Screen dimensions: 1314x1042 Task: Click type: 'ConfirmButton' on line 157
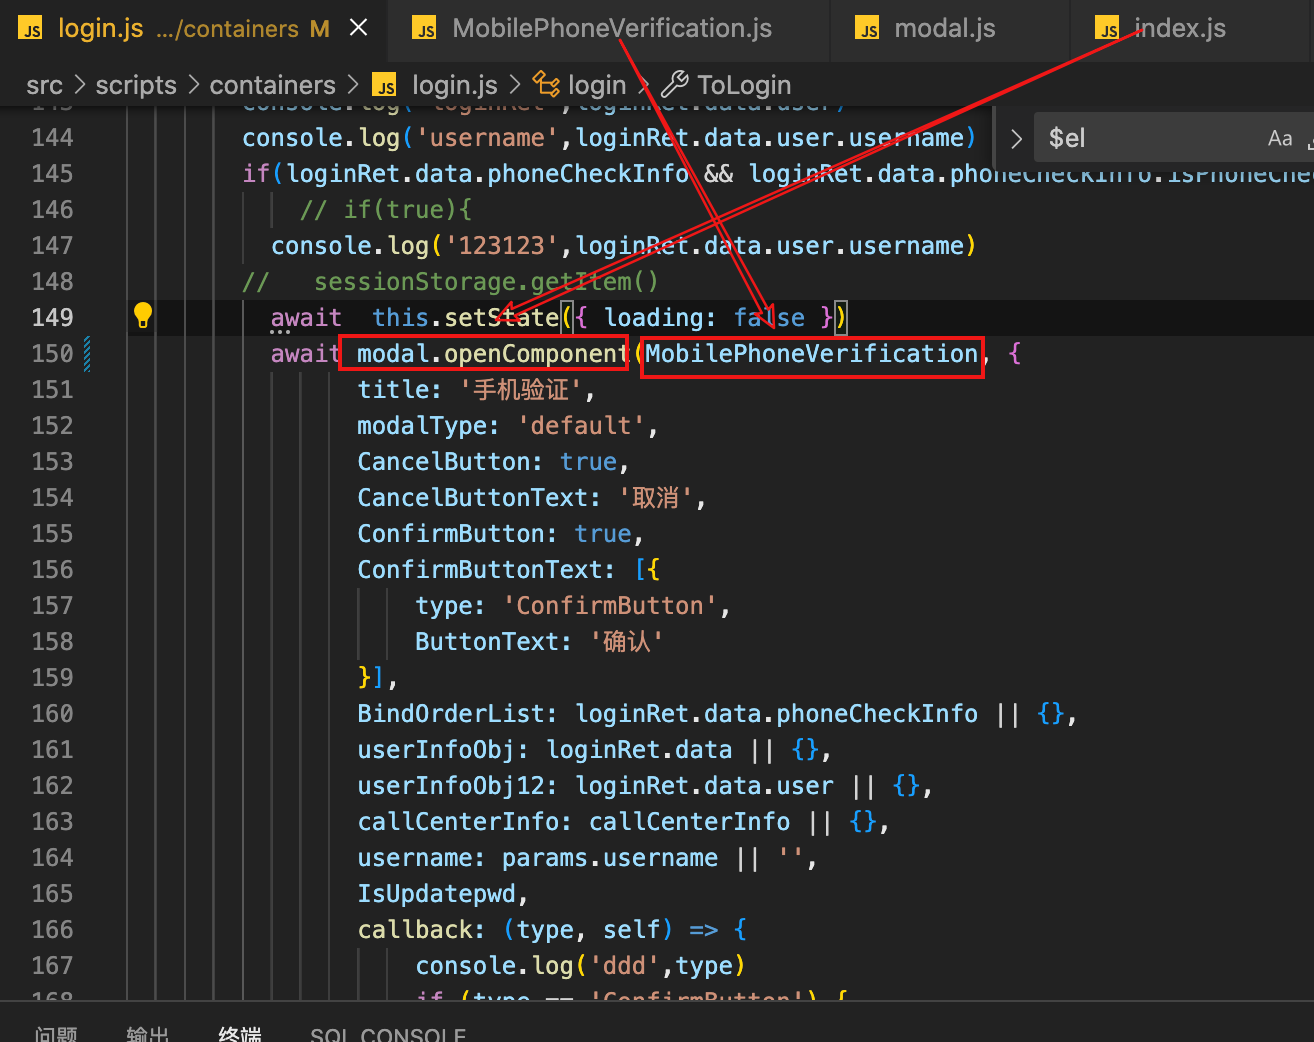(x=573, y=606)
